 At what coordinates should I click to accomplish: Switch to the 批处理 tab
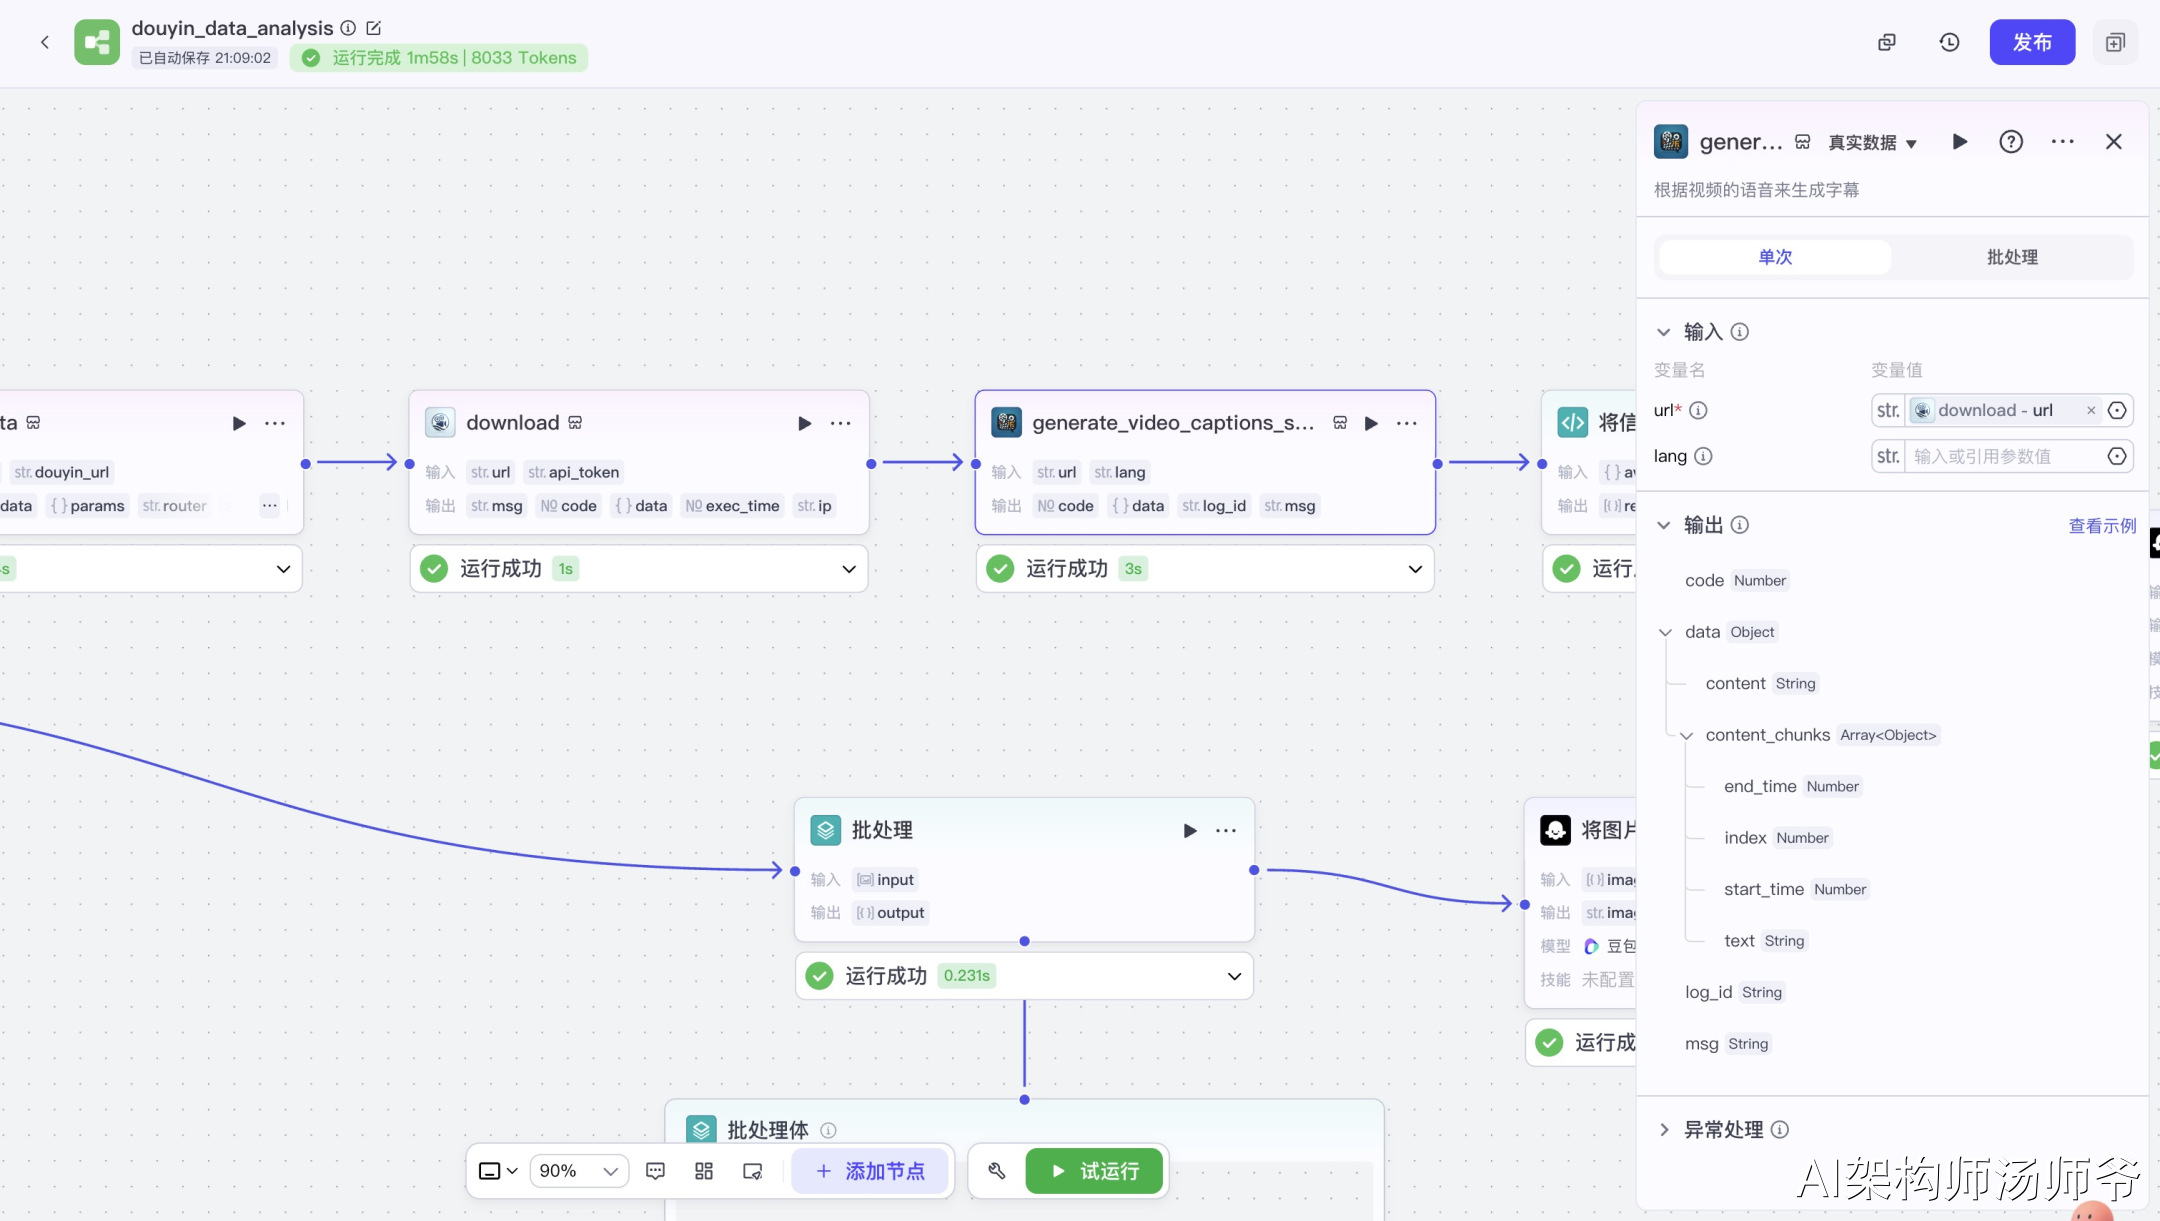[x=2011, y=257]
